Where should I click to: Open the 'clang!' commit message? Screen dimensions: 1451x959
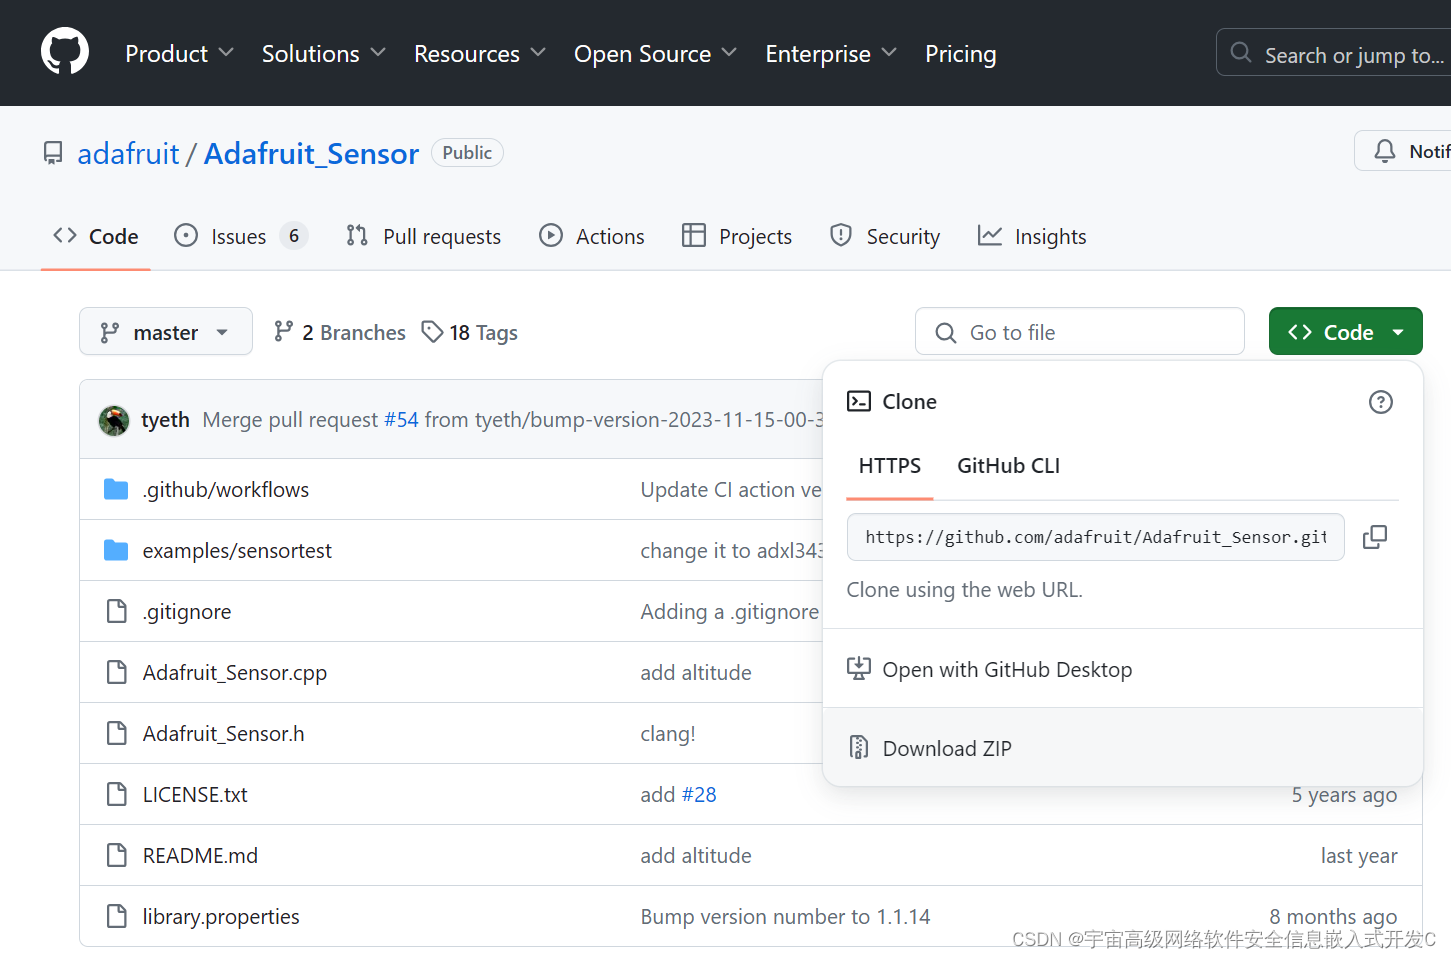coord(668,733)
